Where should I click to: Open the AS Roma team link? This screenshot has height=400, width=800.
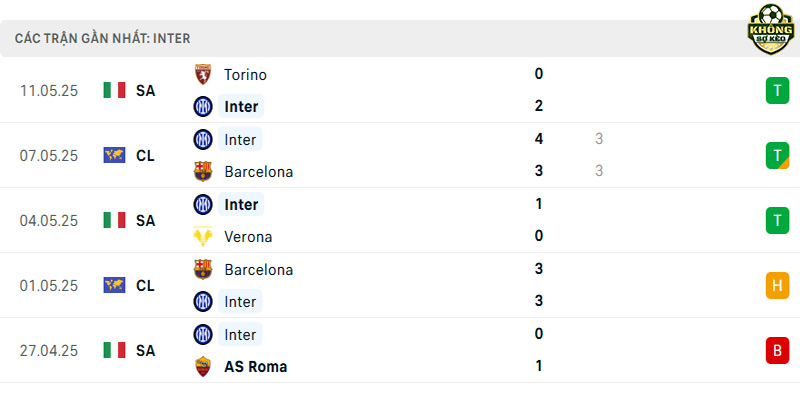(x=256, y=367)
